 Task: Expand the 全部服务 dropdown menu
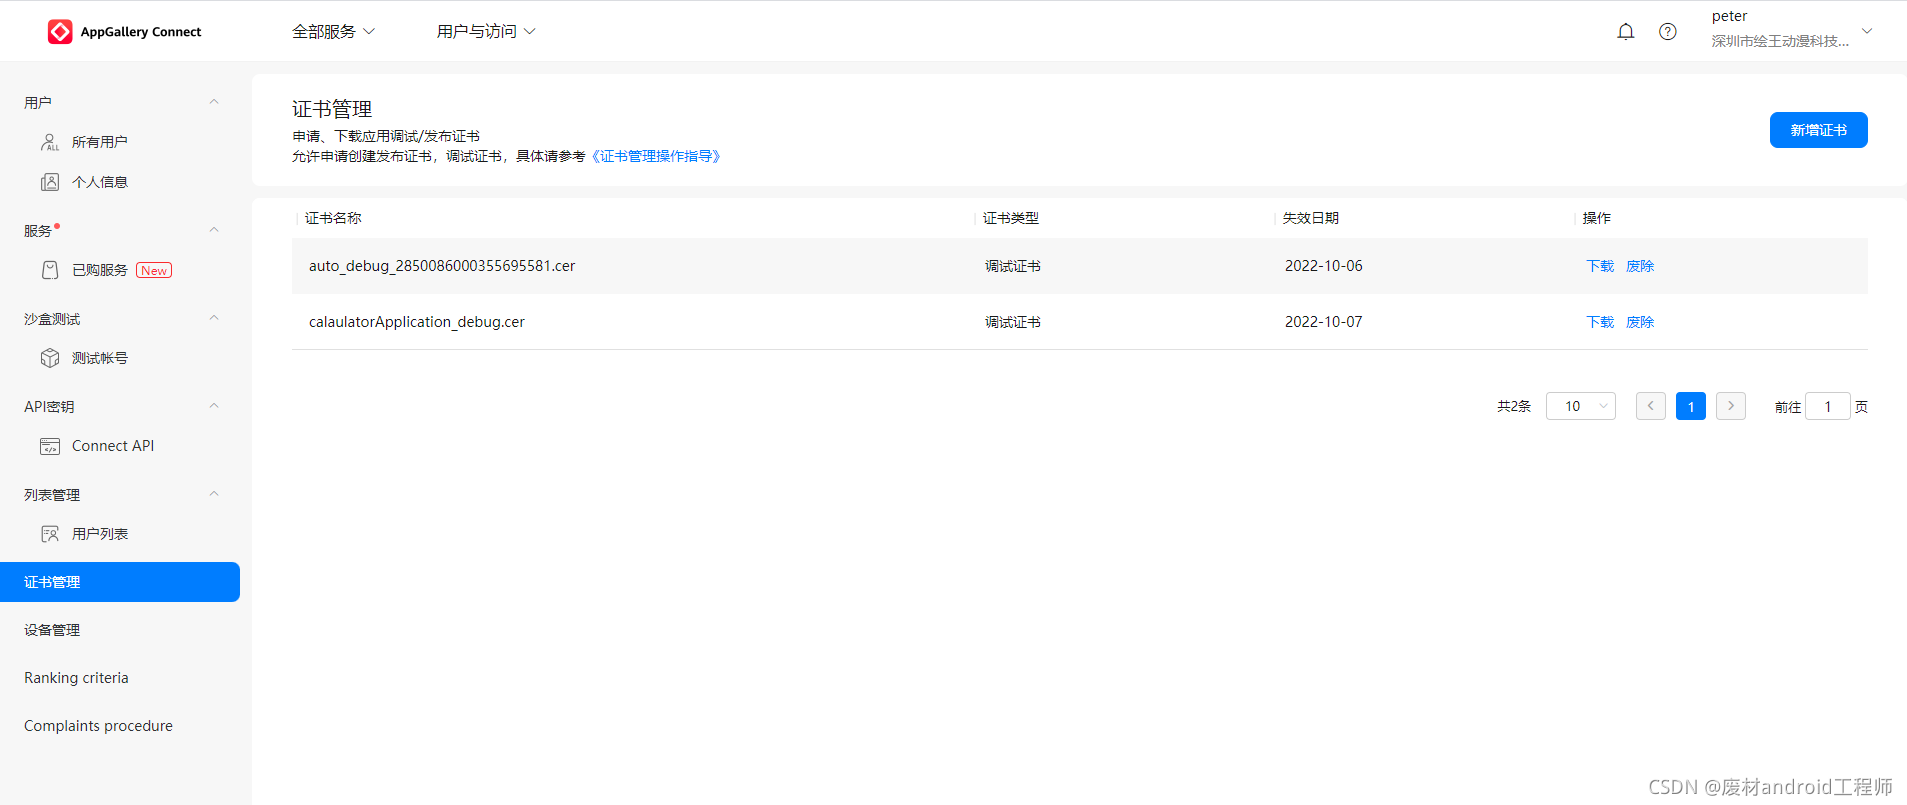coord(333,32)
